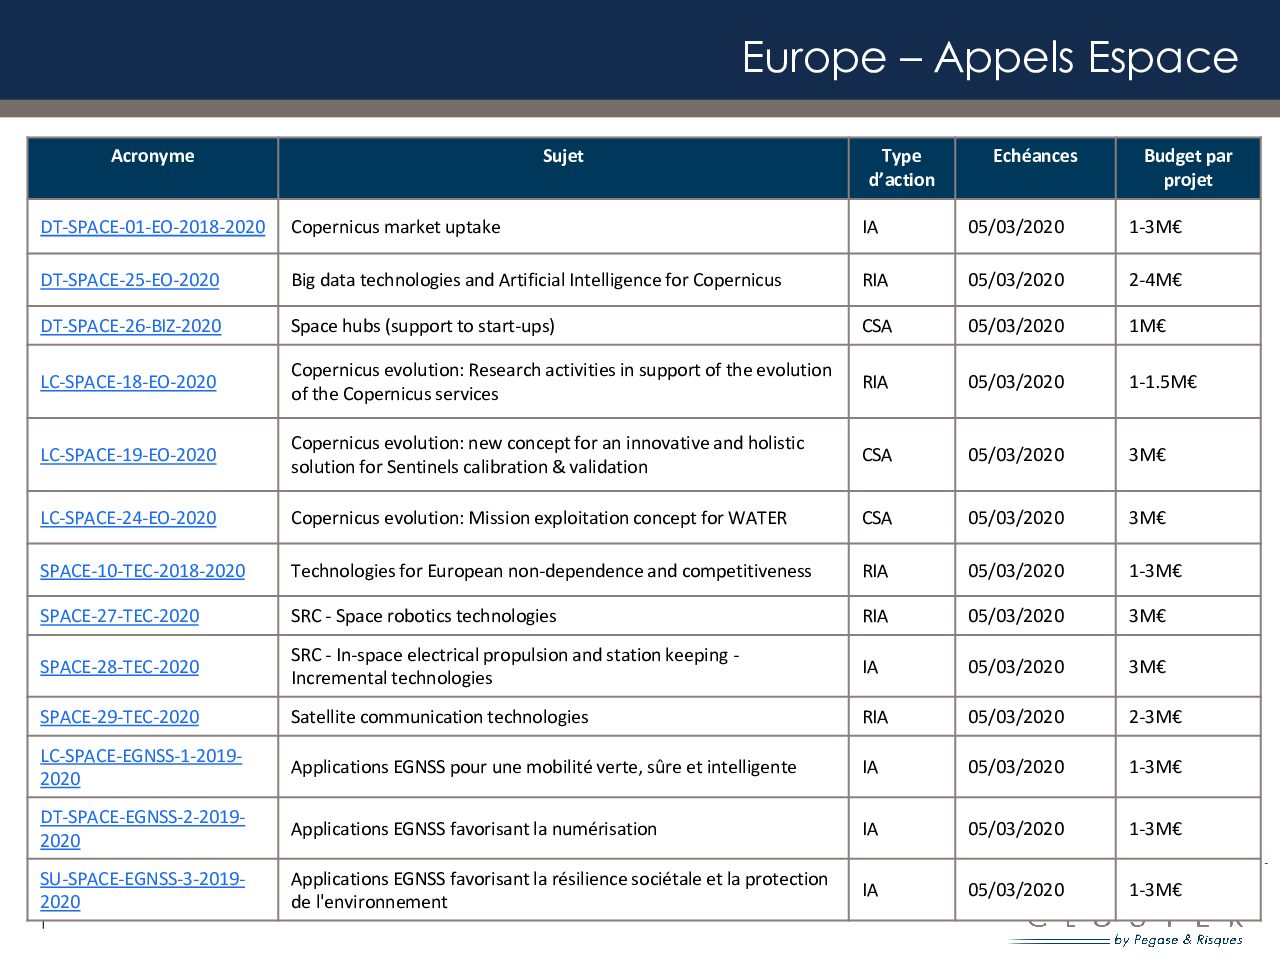Viewport: 1280px width, 960px height.
Task: Open the LC-SPACE-19-EO-2020 call link
Action: pos(128,455)
